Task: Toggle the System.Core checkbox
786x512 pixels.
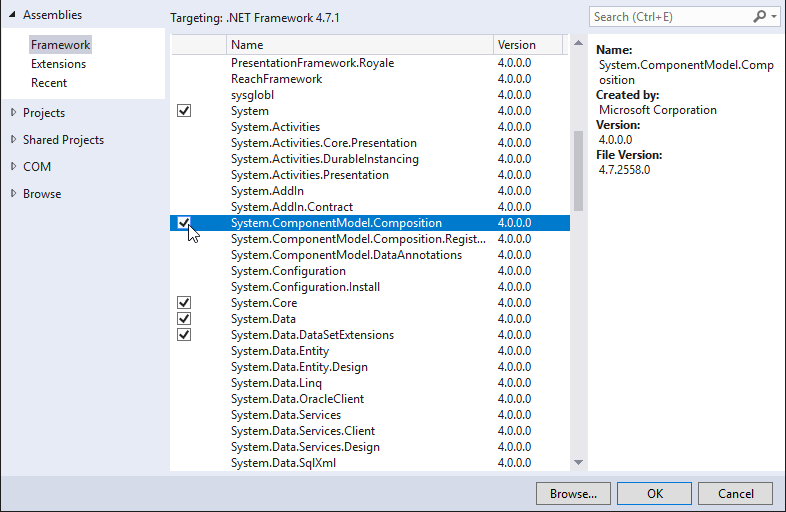Action: click(184, 303)
